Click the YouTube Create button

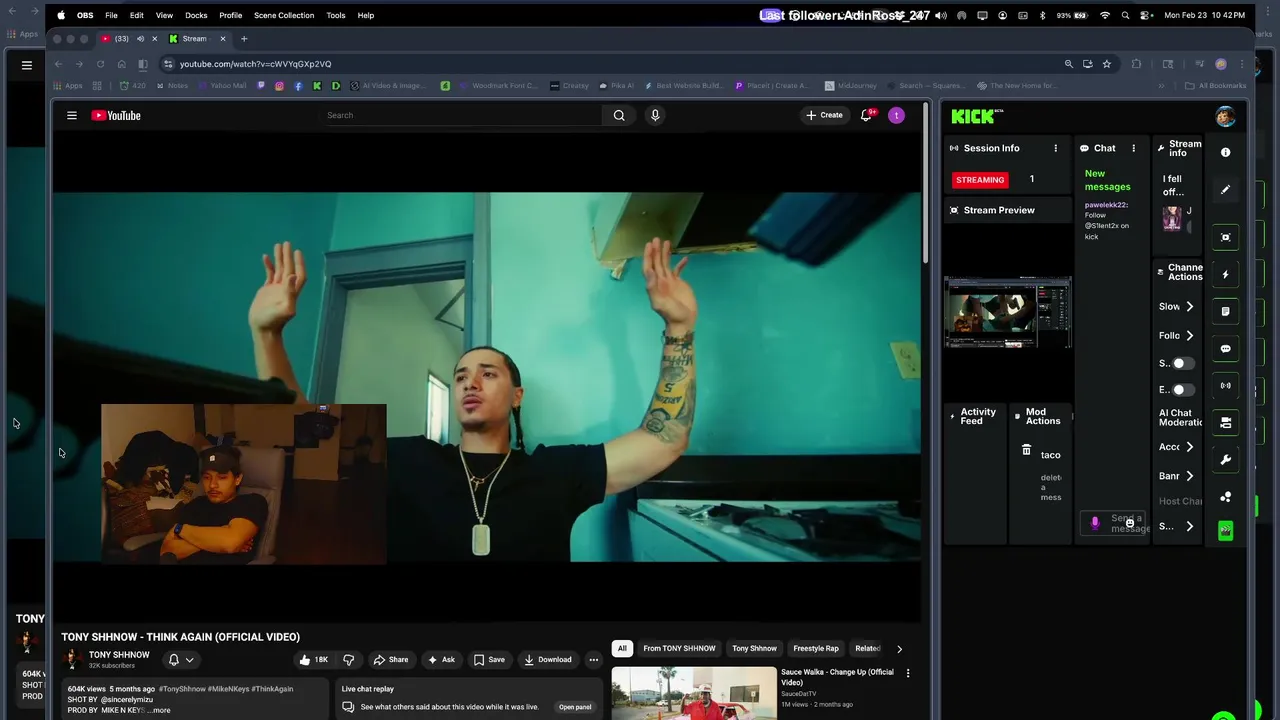tap(825, 115)
